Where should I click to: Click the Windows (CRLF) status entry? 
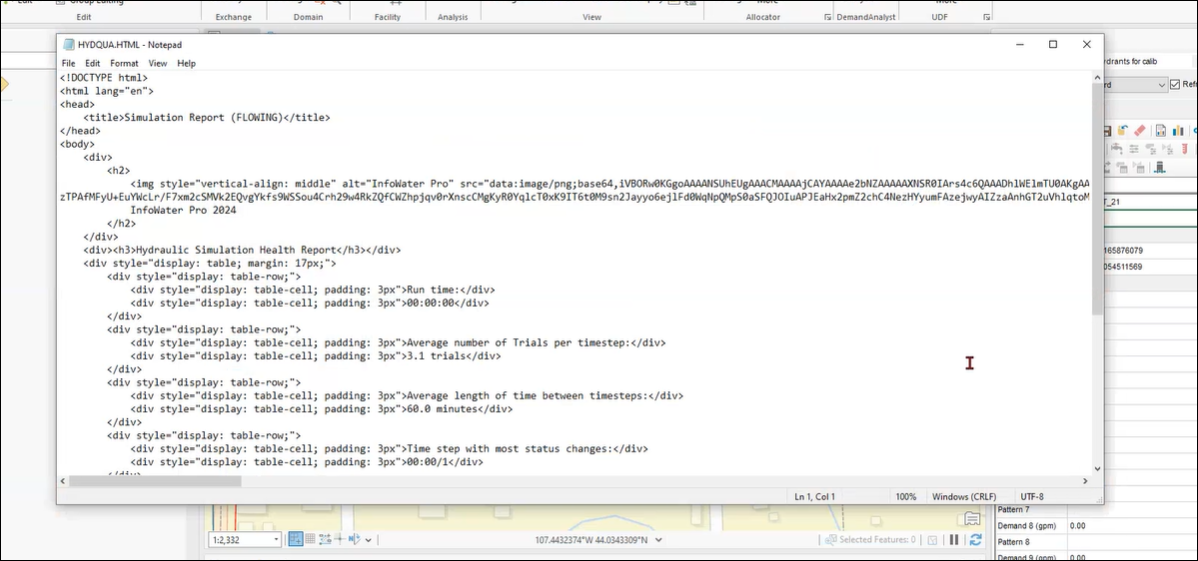pos(963,497)
